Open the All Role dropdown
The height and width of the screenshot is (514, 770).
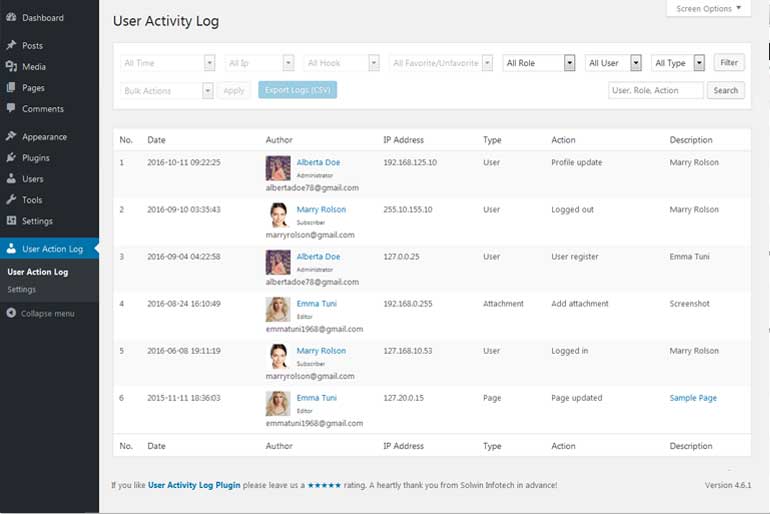539,63
